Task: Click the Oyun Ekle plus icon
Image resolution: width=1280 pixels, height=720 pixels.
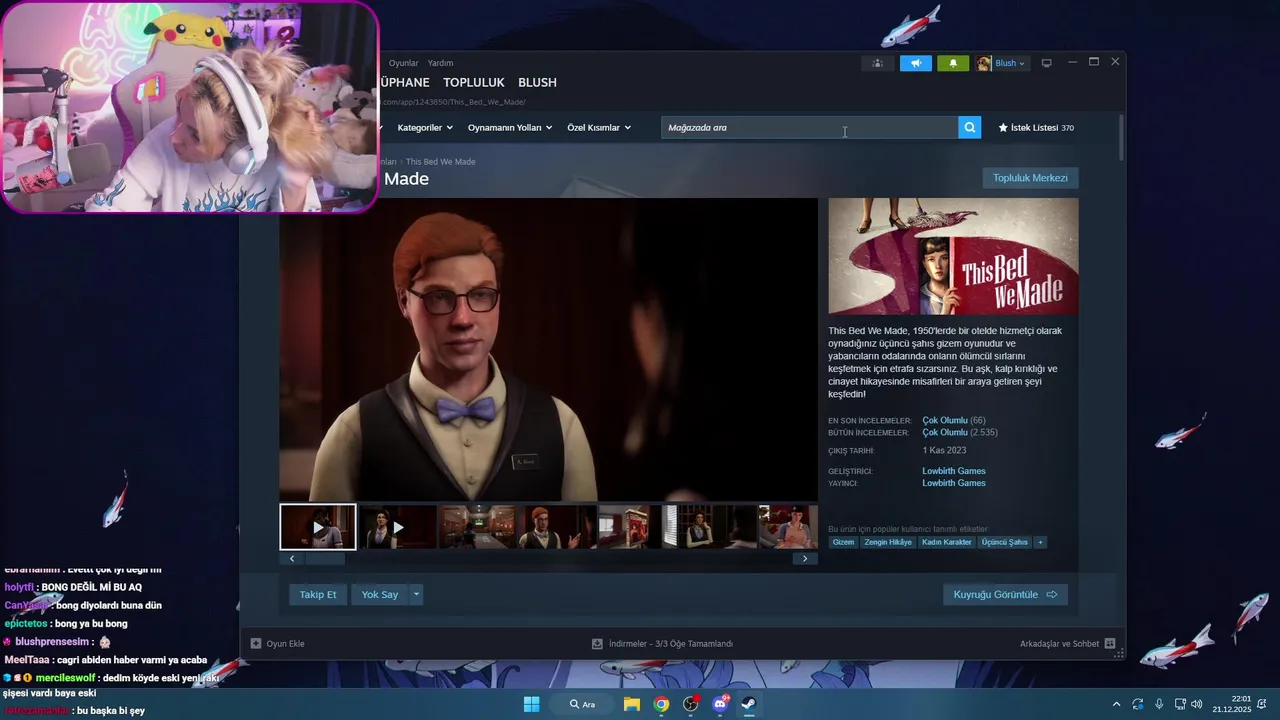Action: tap(256, 644)
